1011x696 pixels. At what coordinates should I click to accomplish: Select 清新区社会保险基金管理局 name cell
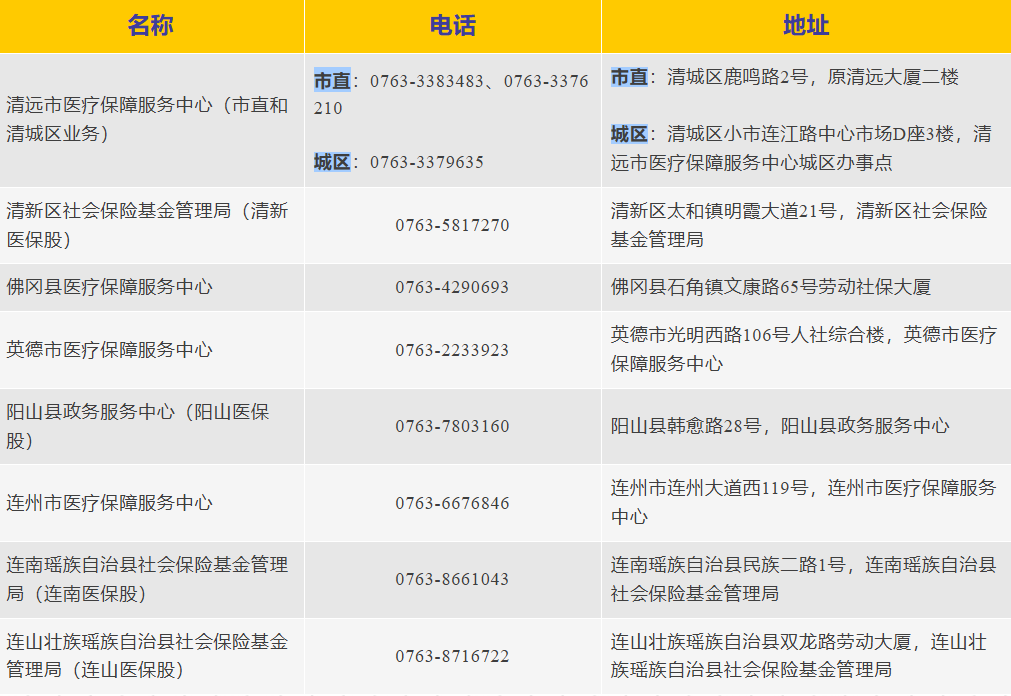point(147,225)
